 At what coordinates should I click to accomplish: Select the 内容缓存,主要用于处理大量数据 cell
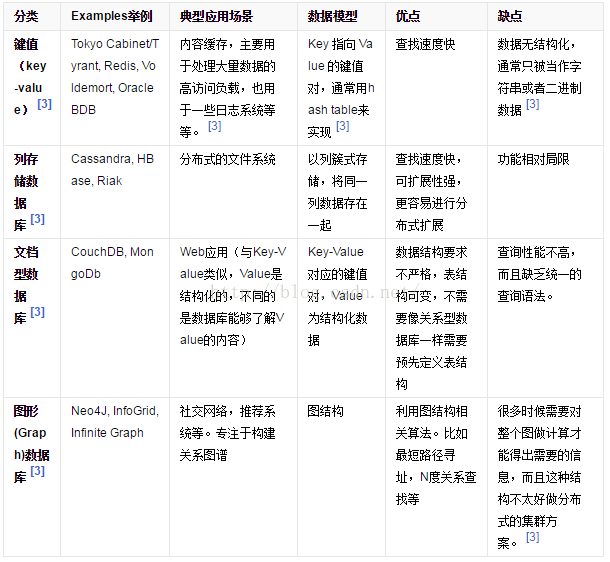pyautogui.click(x=233, y=88)
